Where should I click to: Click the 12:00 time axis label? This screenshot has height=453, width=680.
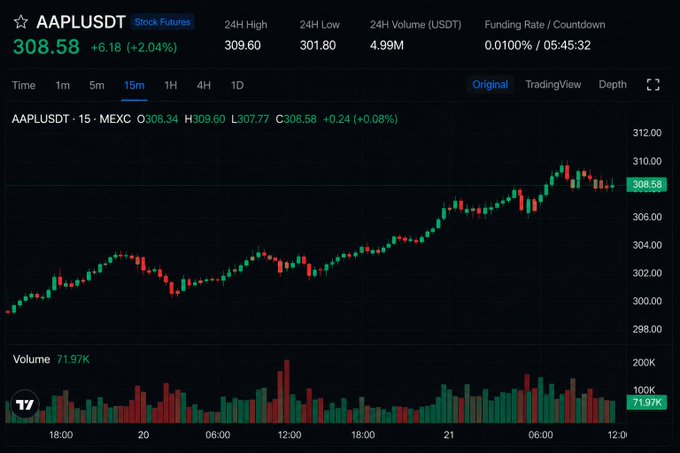tap(289, 435)
